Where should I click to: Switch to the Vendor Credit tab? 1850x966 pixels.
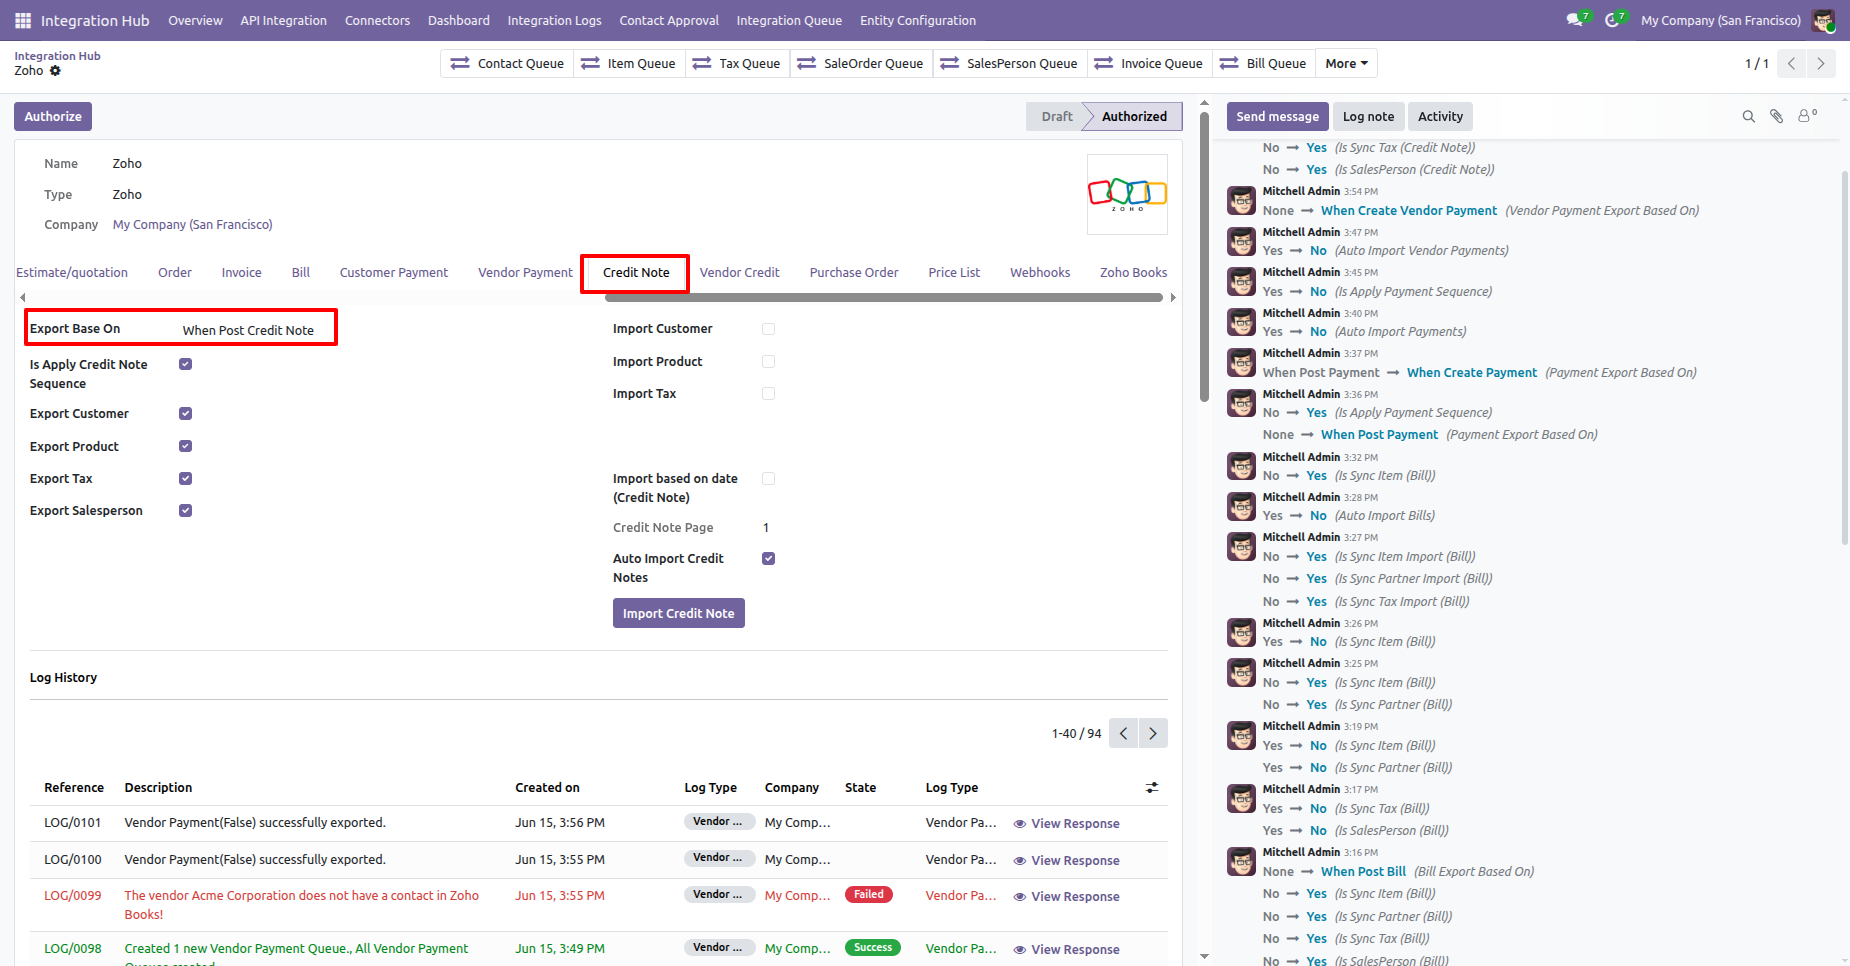pyautogui.click(x=739, y=272)
